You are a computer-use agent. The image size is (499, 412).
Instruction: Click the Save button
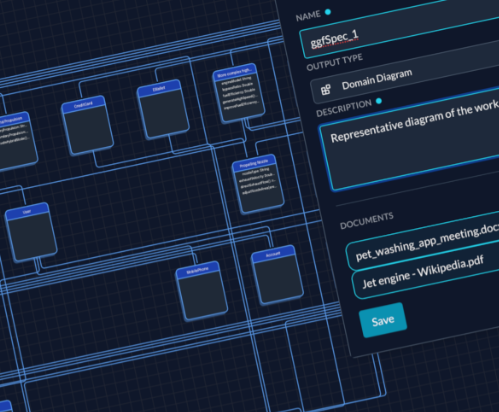[383, 320]
